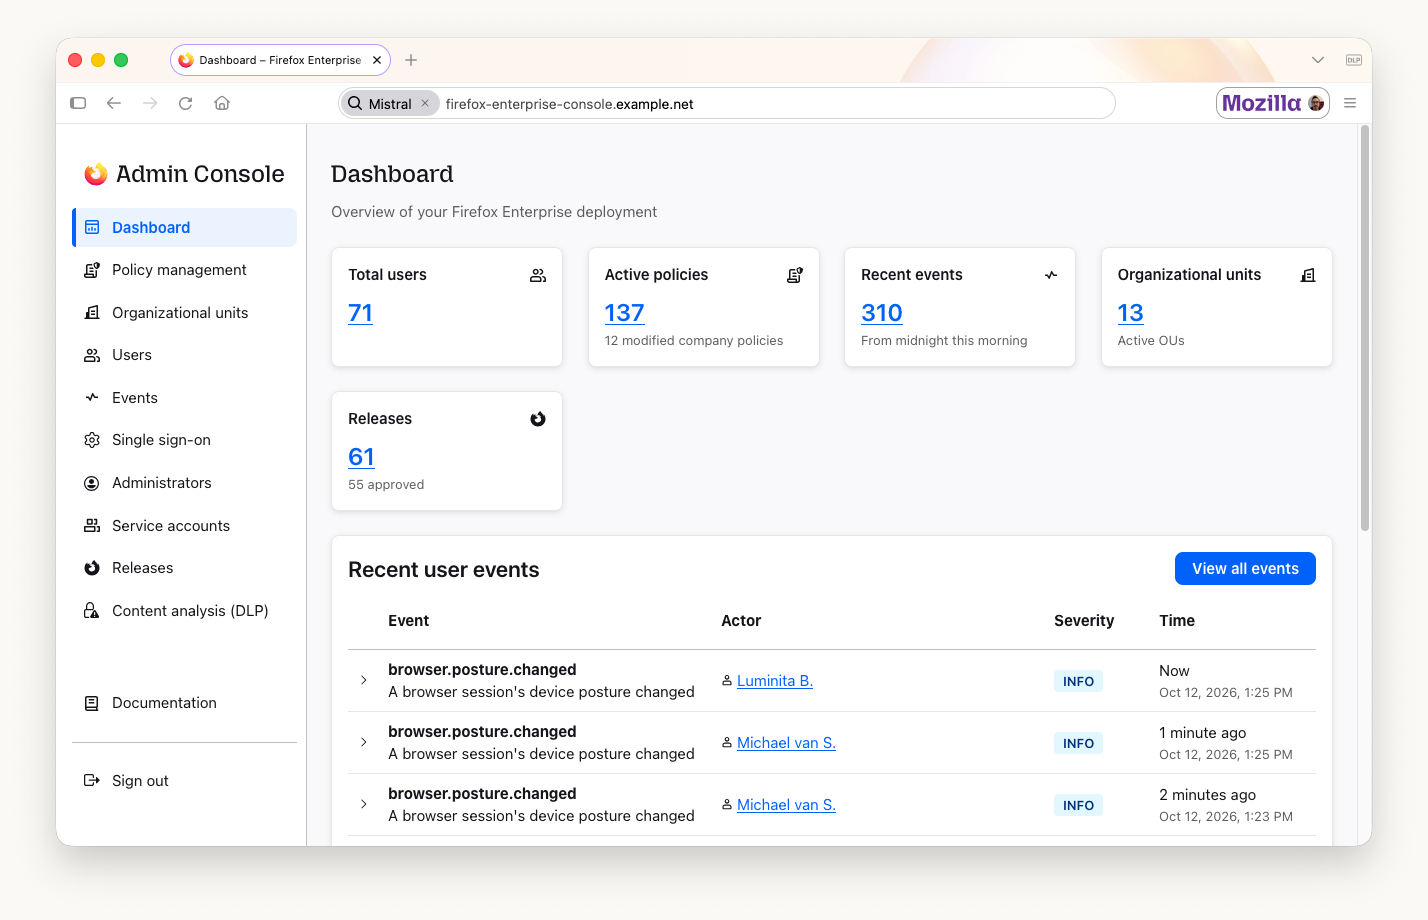Click the 310 recent events link
Image resolution: width=1428 pixels, height=920 pixels.
pos(882,313)
